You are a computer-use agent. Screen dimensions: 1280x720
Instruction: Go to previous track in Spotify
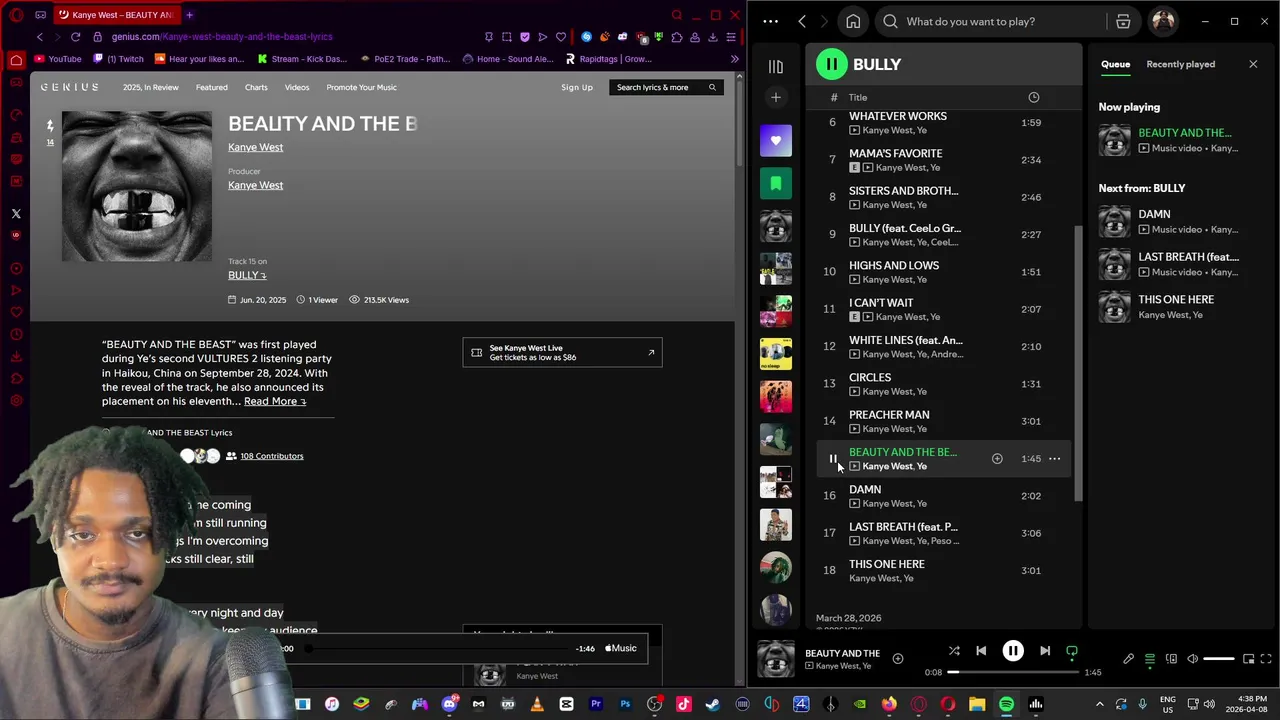tap(981, 651)
